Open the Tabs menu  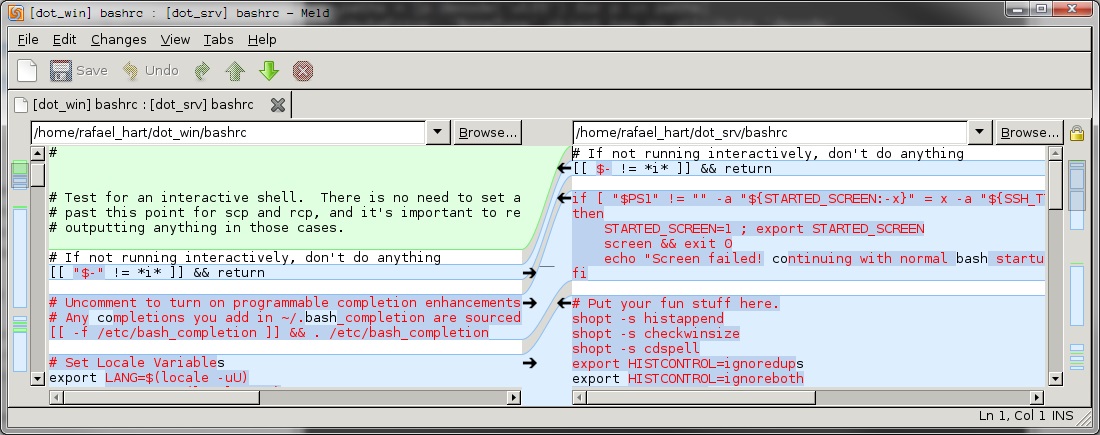coord(218,39)
